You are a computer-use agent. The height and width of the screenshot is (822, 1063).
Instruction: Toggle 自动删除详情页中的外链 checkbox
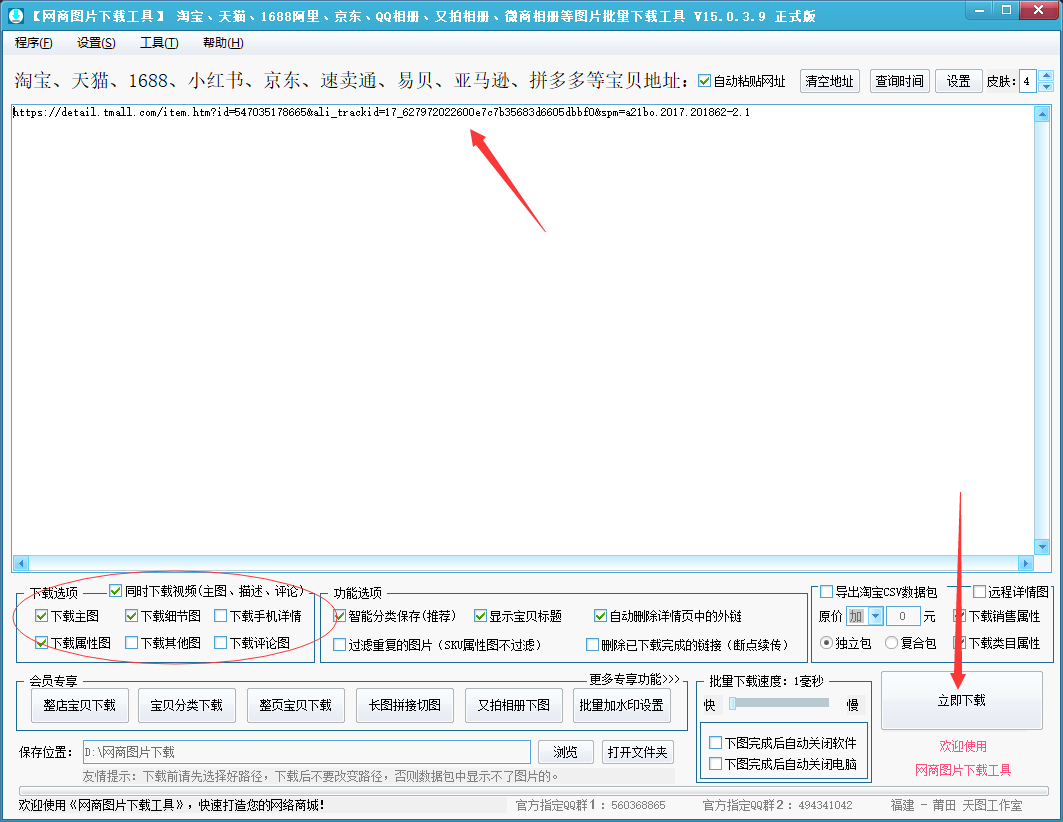coord(600,616)
